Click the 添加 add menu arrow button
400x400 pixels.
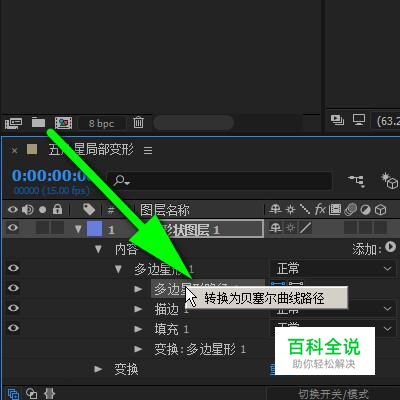390,247
